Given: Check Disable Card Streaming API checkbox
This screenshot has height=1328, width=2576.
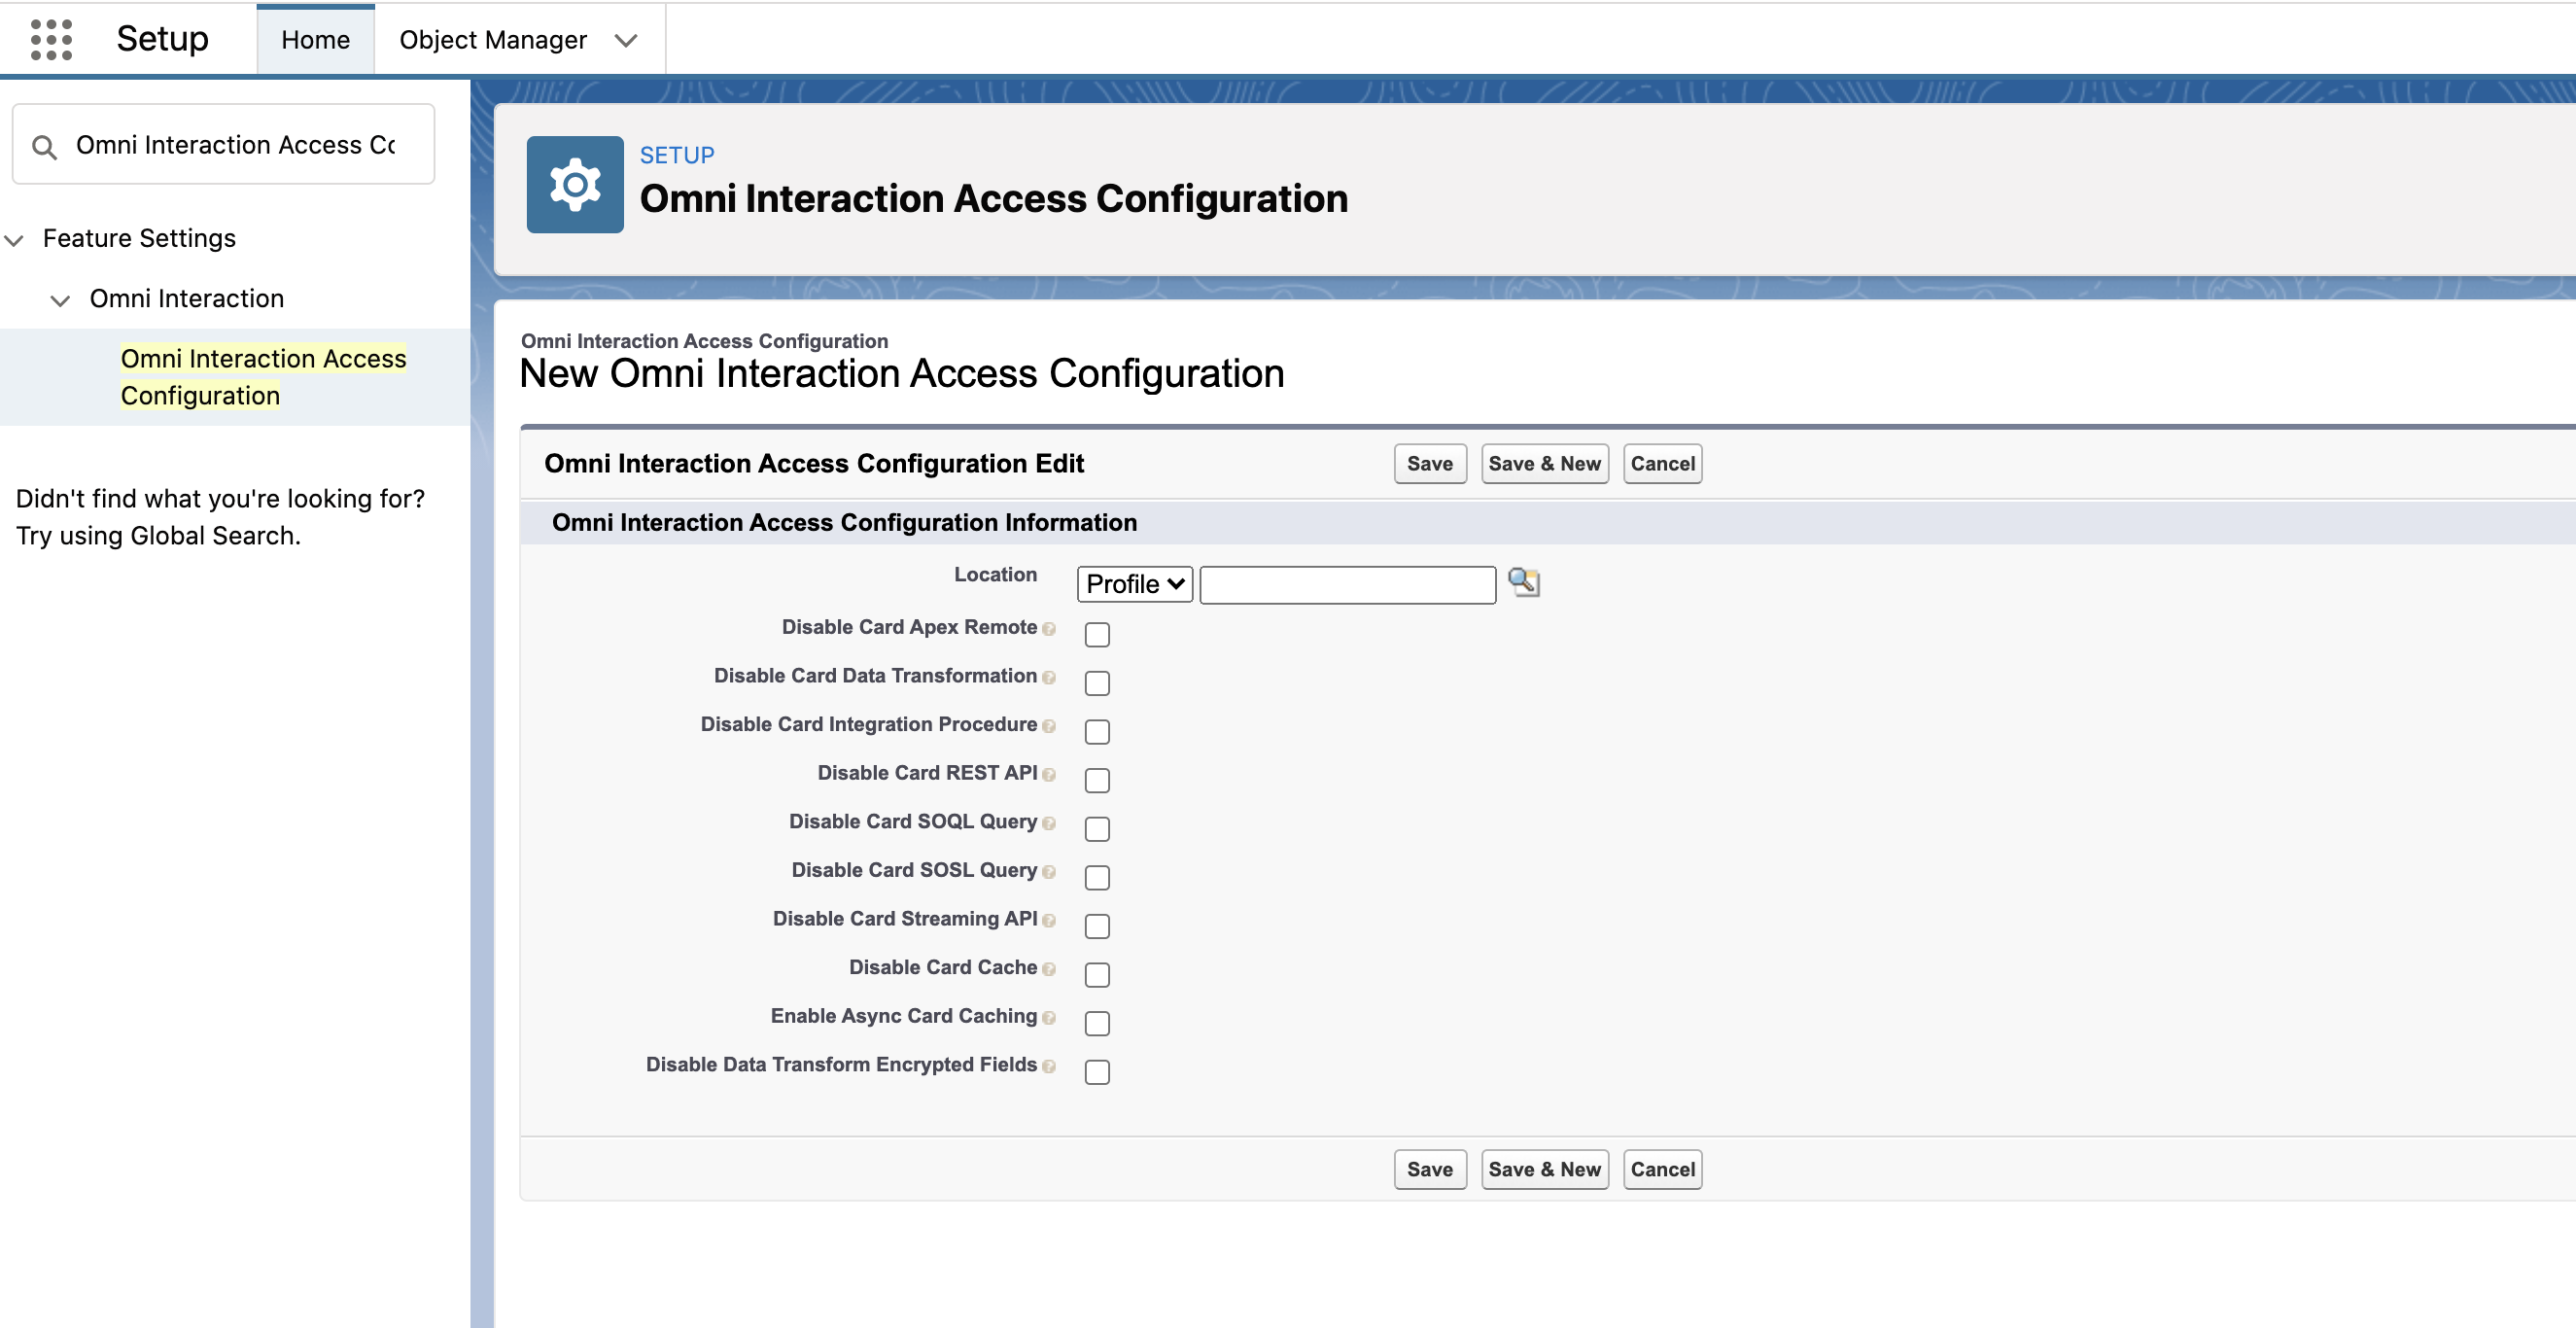Looking at the screenshot, I should click(1097, 926).
